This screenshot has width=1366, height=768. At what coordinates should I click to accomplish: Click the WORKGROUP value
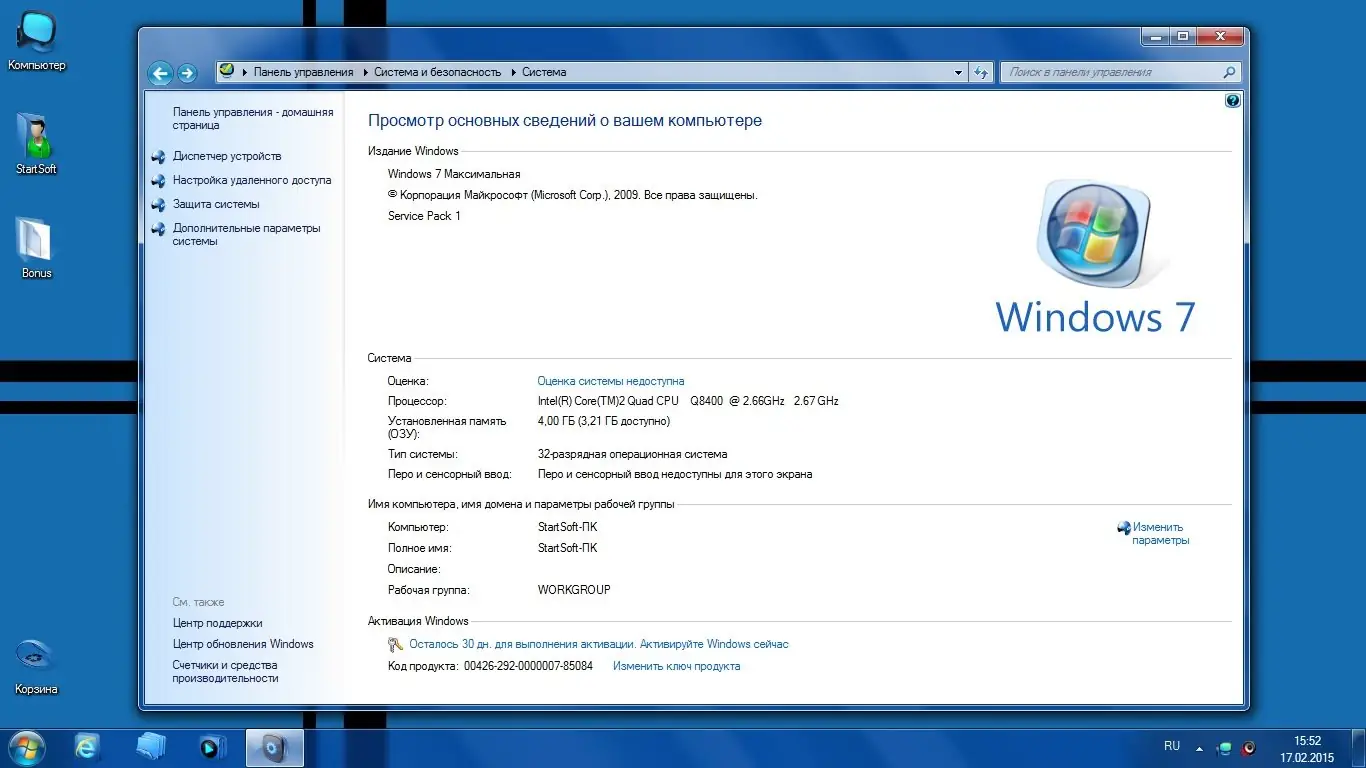[x=574, y=590]
